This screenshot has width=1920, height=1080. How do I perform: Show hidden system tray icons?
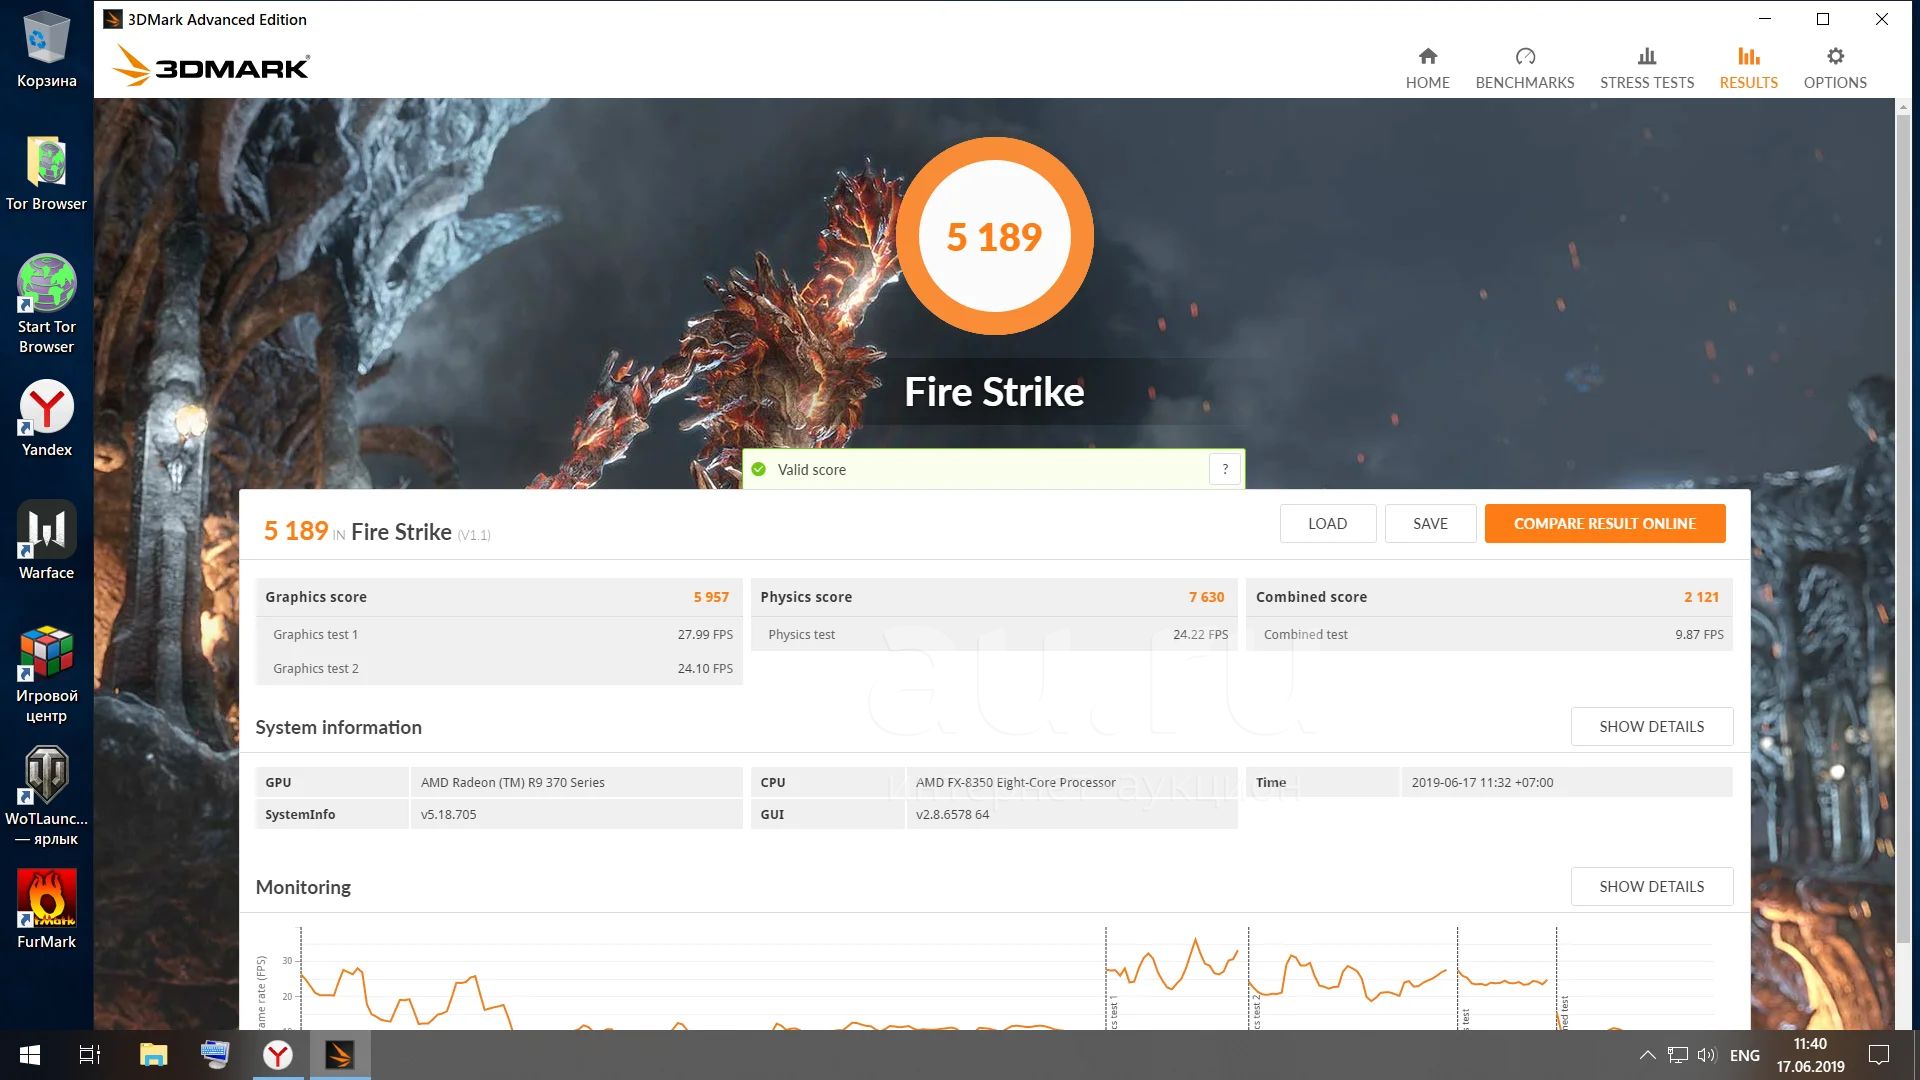click(1647, 1055)
